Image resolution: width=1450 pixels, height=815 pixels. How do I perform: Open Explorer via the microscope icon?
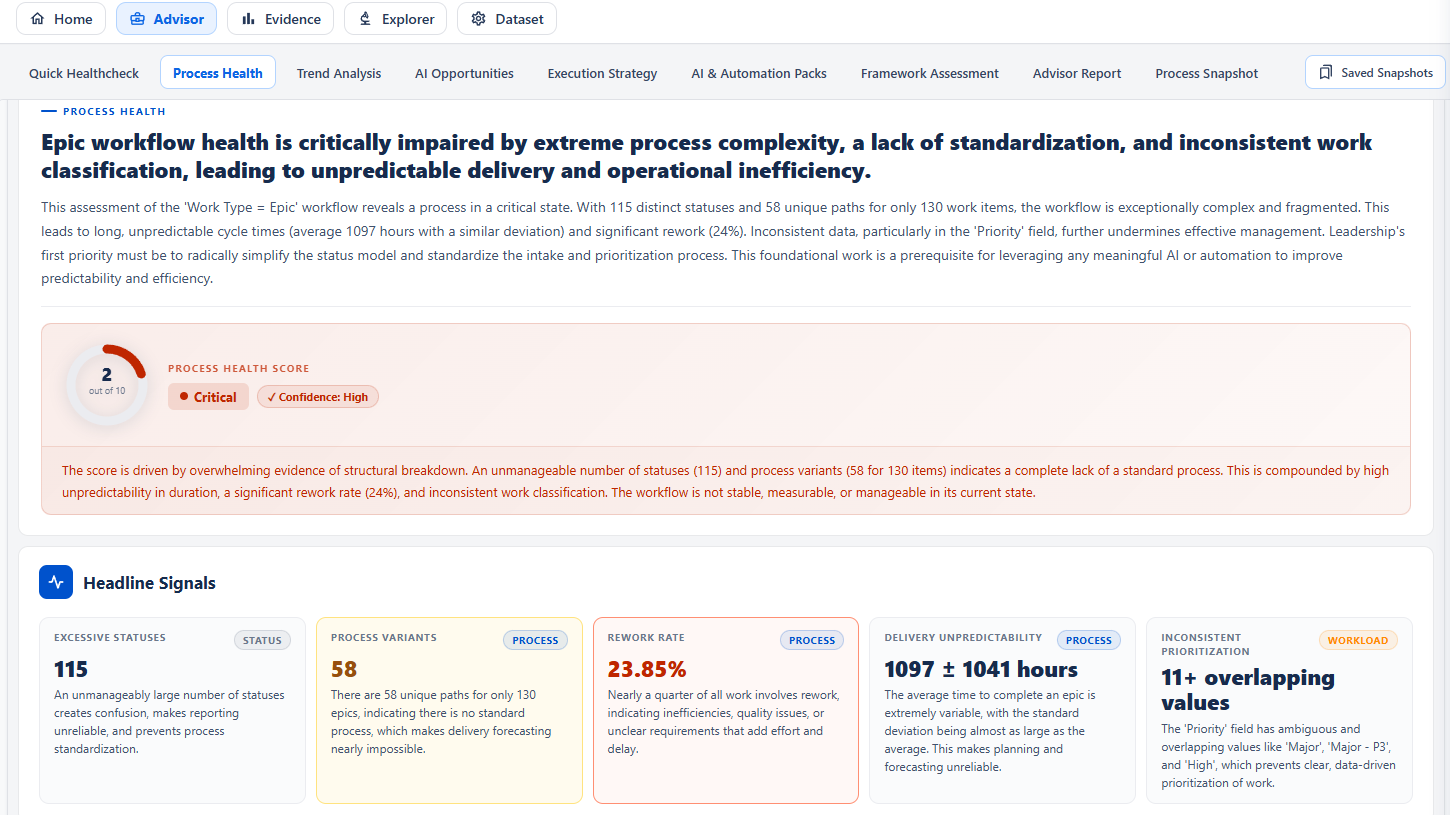point(368,18)
